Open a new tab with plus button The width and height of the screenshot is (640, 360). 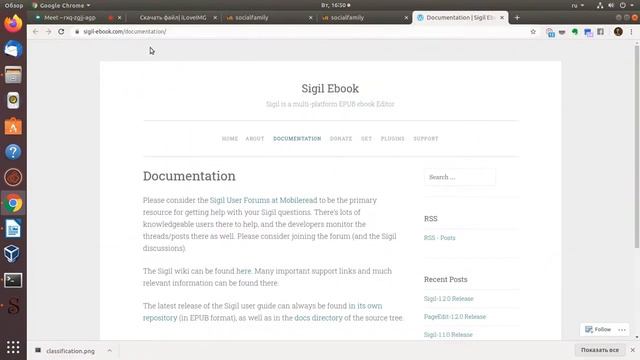(x=517, y=18)
